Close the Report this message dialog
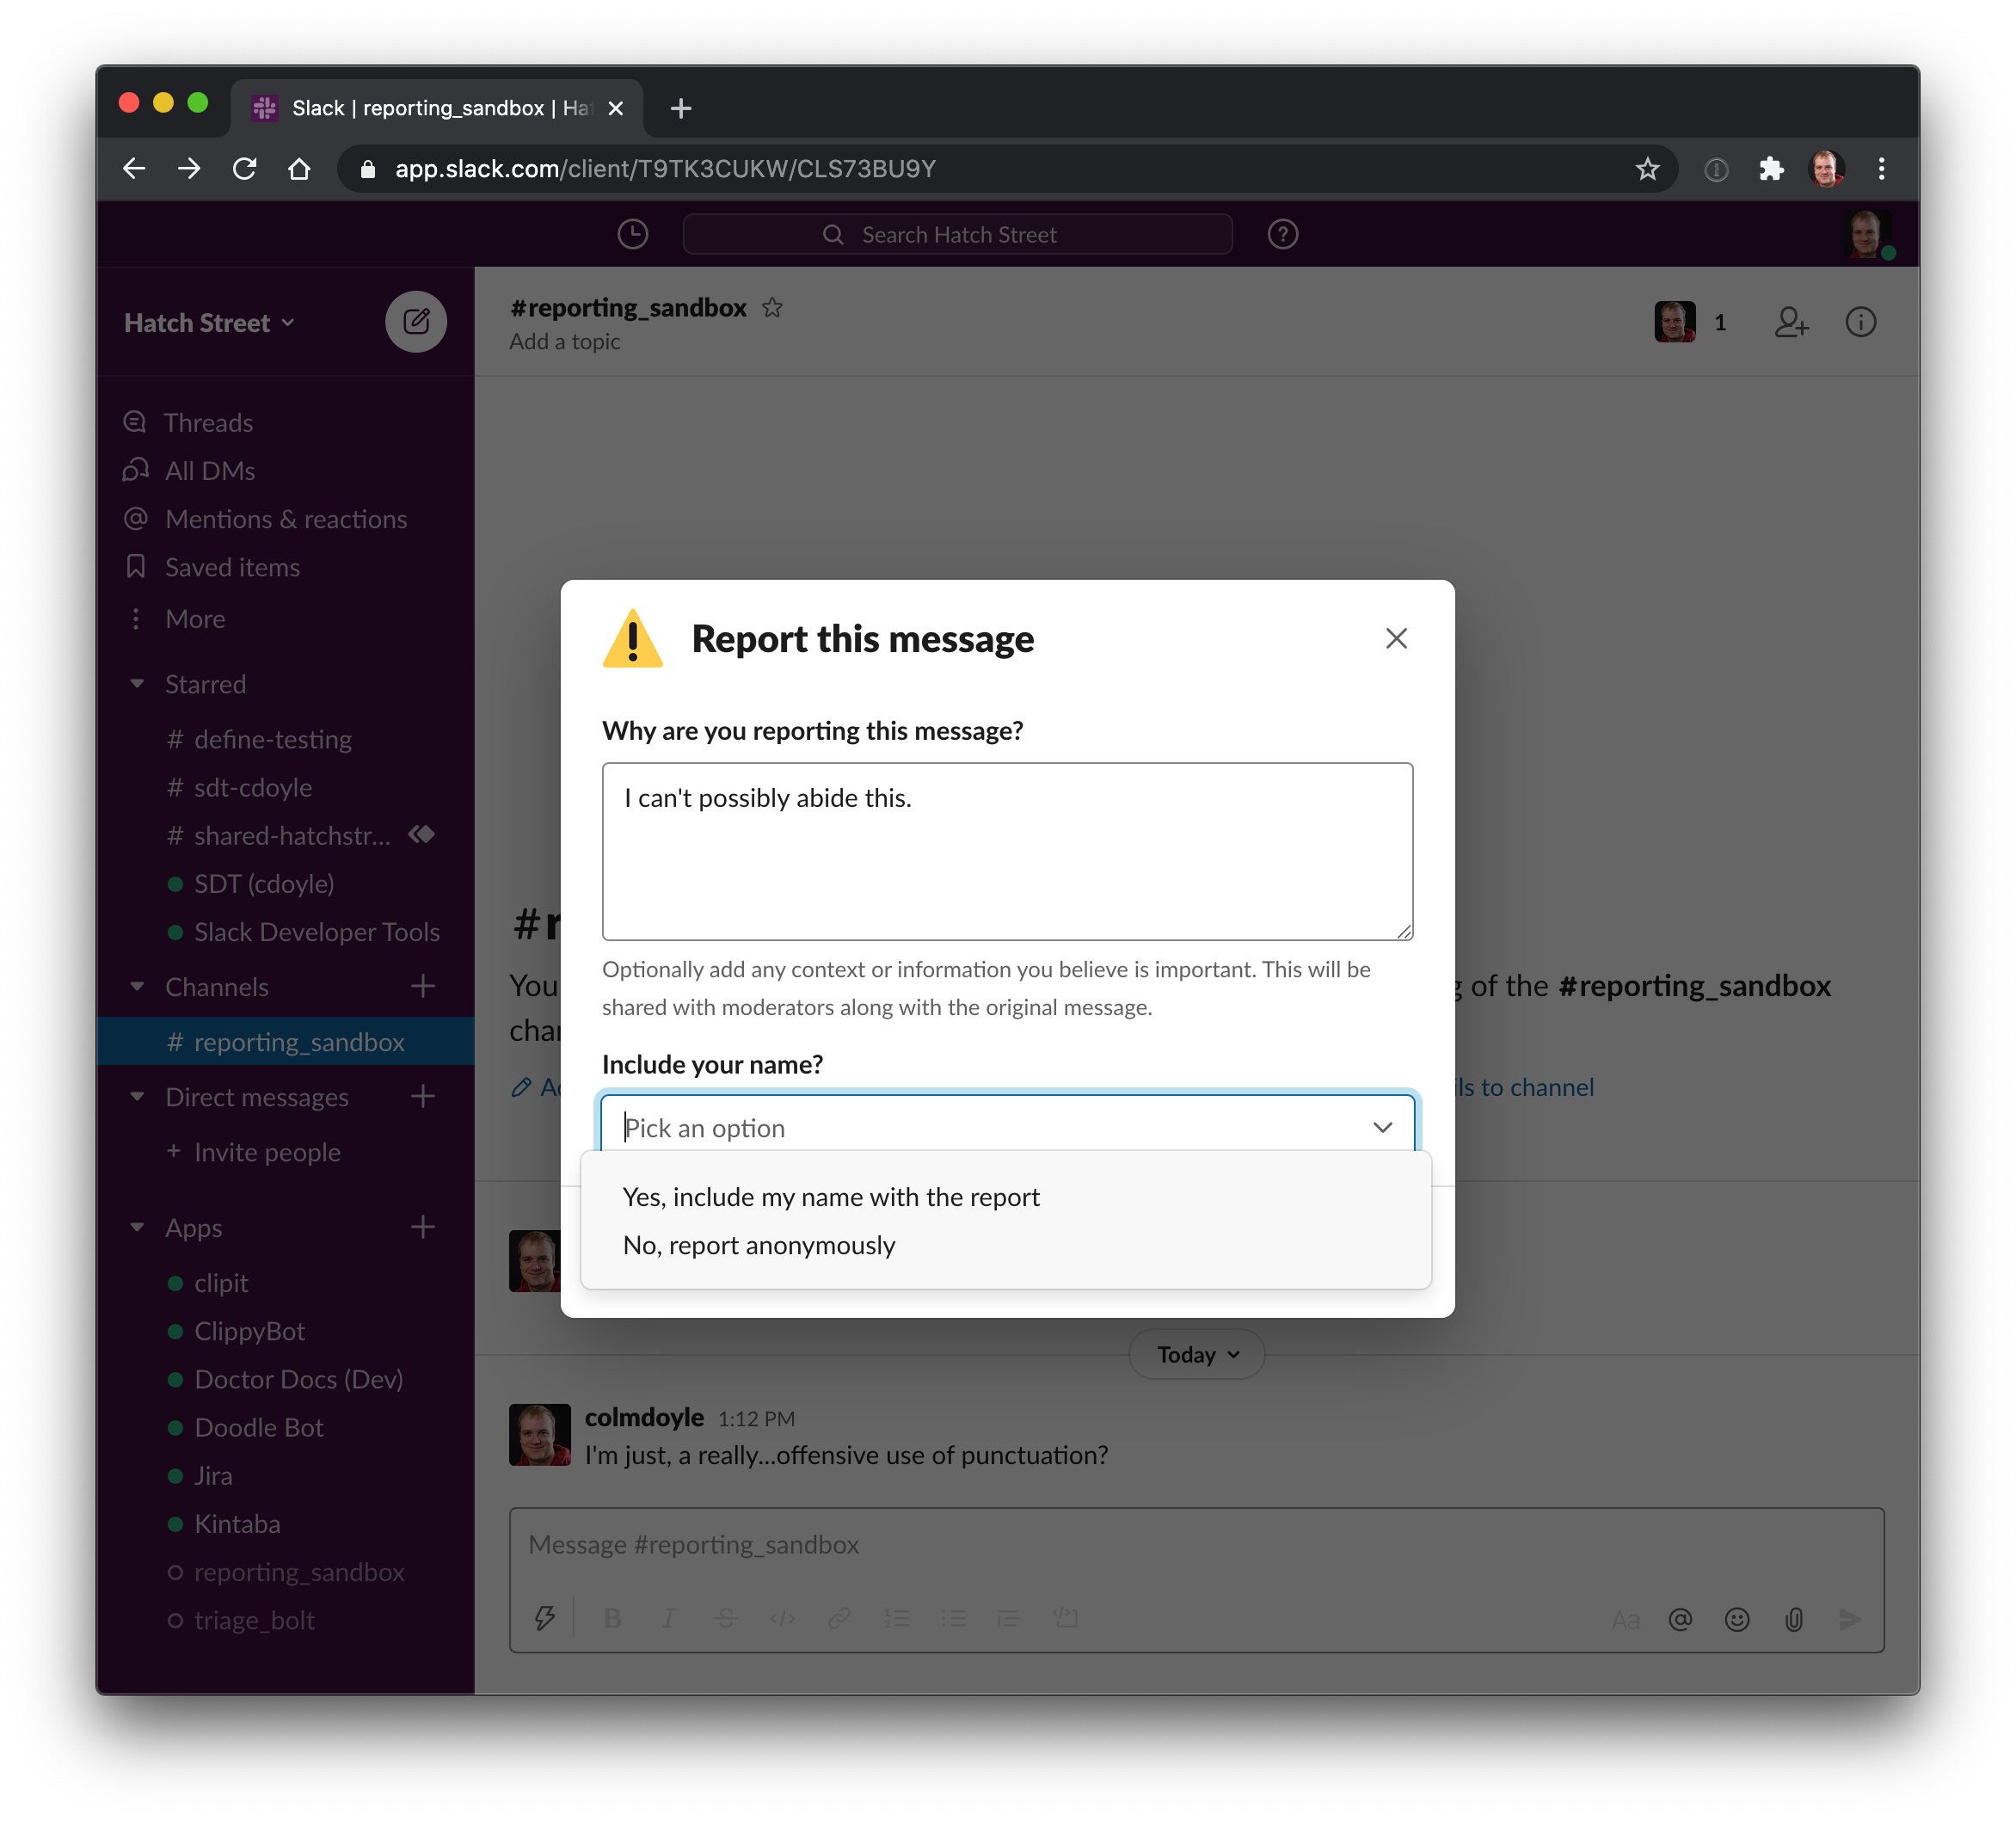The height and width of the screenshot is (1822, 2016). [1396, 638]
